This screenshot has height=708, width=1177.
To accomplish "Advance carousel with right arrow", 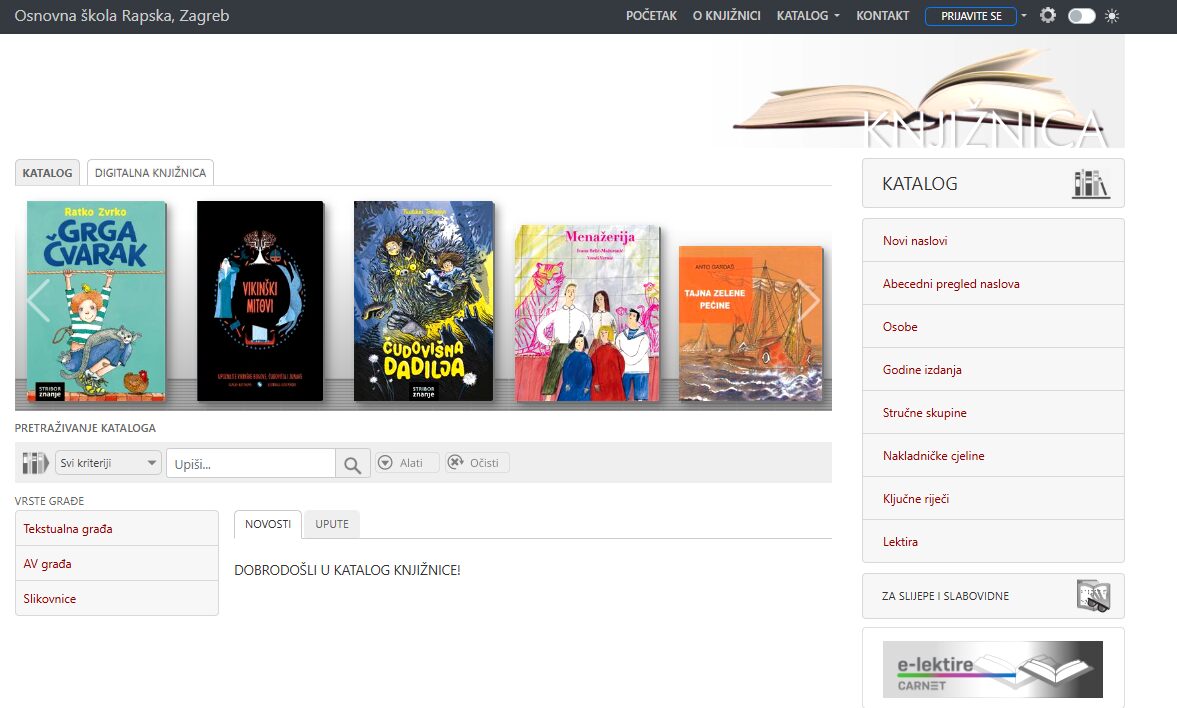I will 808,301.
